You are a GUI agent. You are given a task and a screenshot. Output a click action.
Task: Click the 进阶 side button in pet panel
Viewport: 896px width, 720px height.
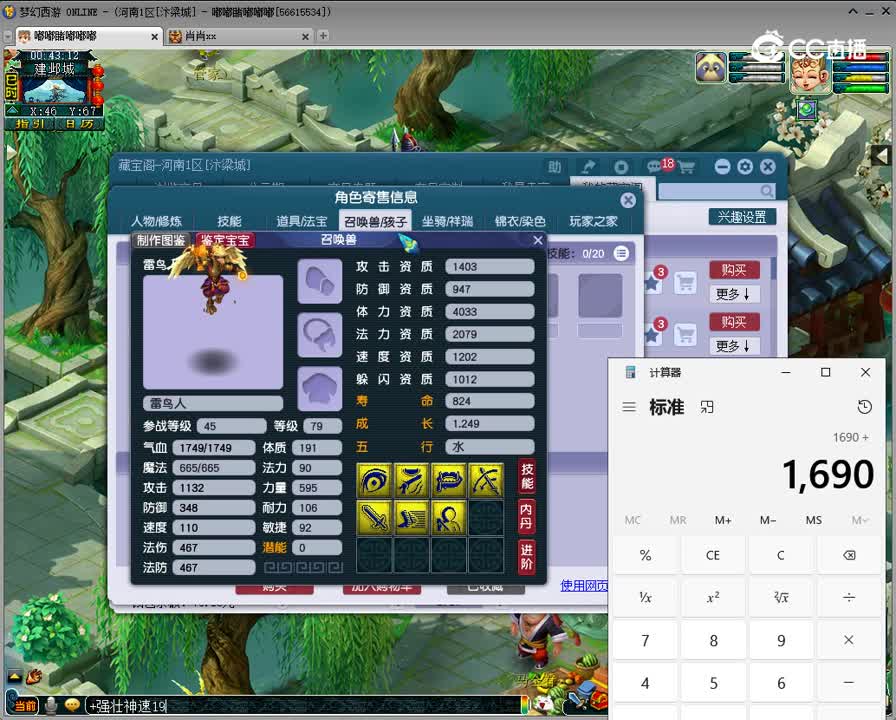tap(526, 557)
